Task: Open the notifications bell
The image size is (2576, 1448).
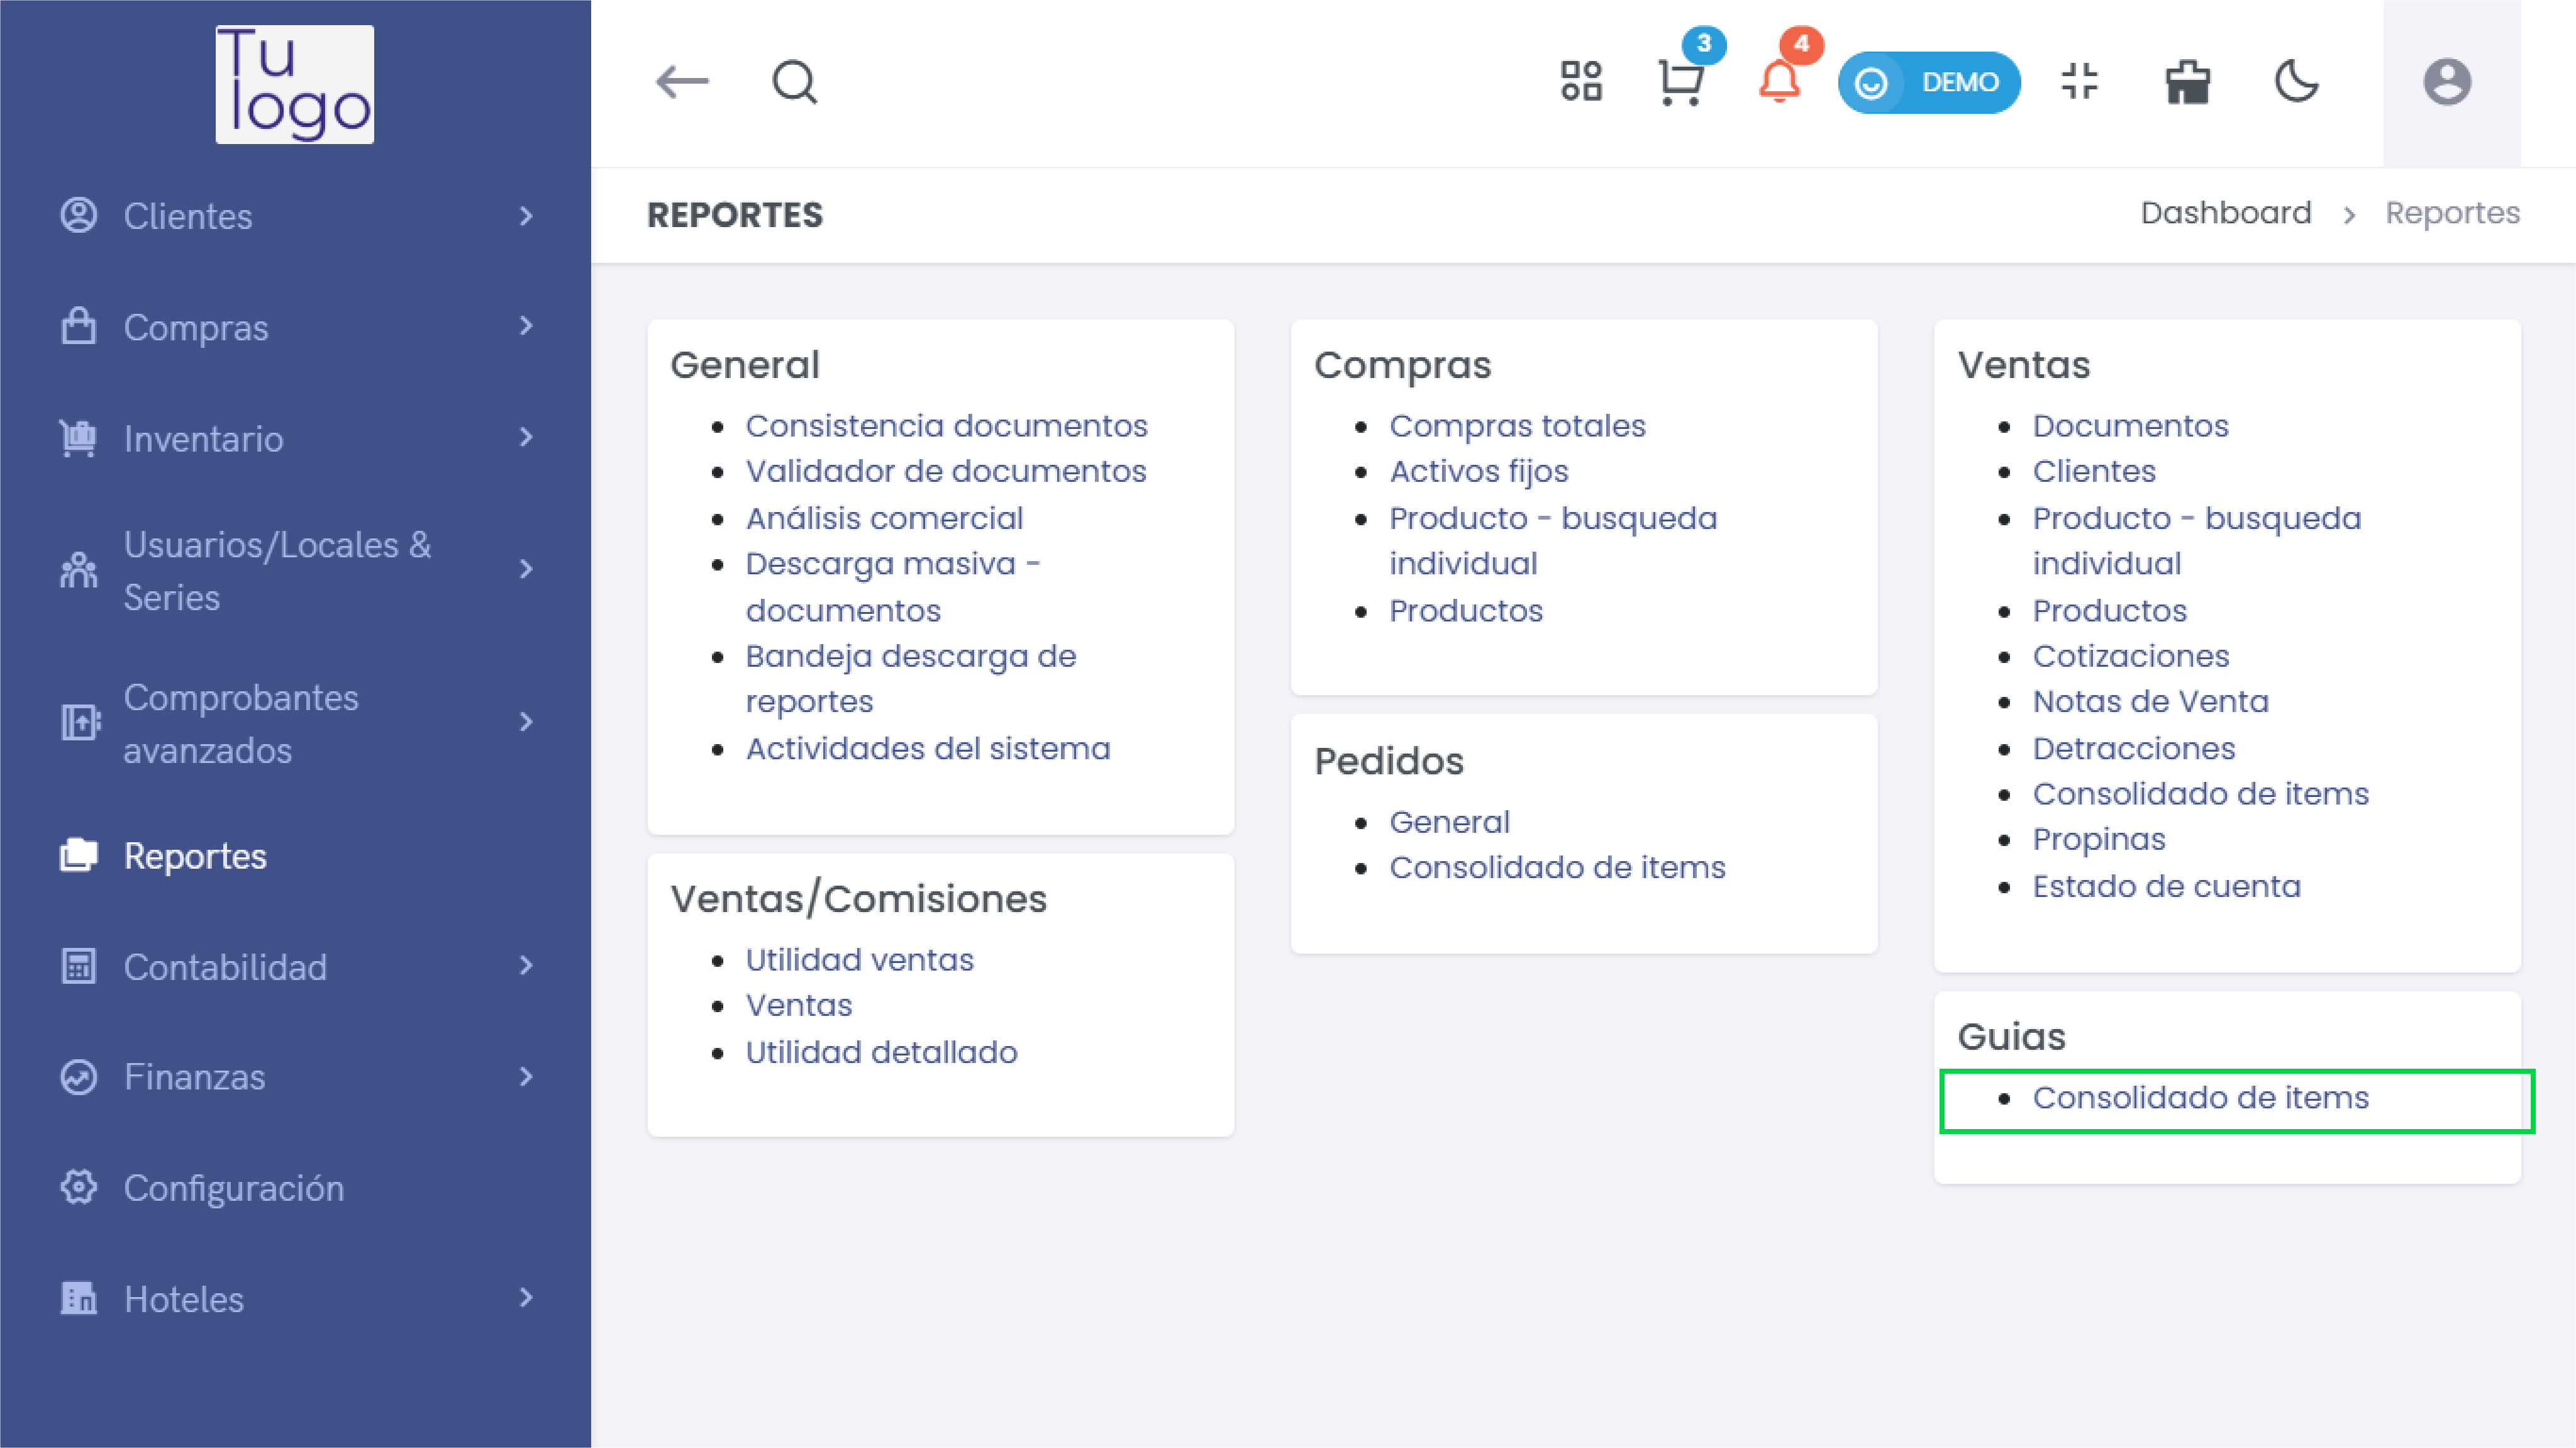Action: tap(1780, 82)
